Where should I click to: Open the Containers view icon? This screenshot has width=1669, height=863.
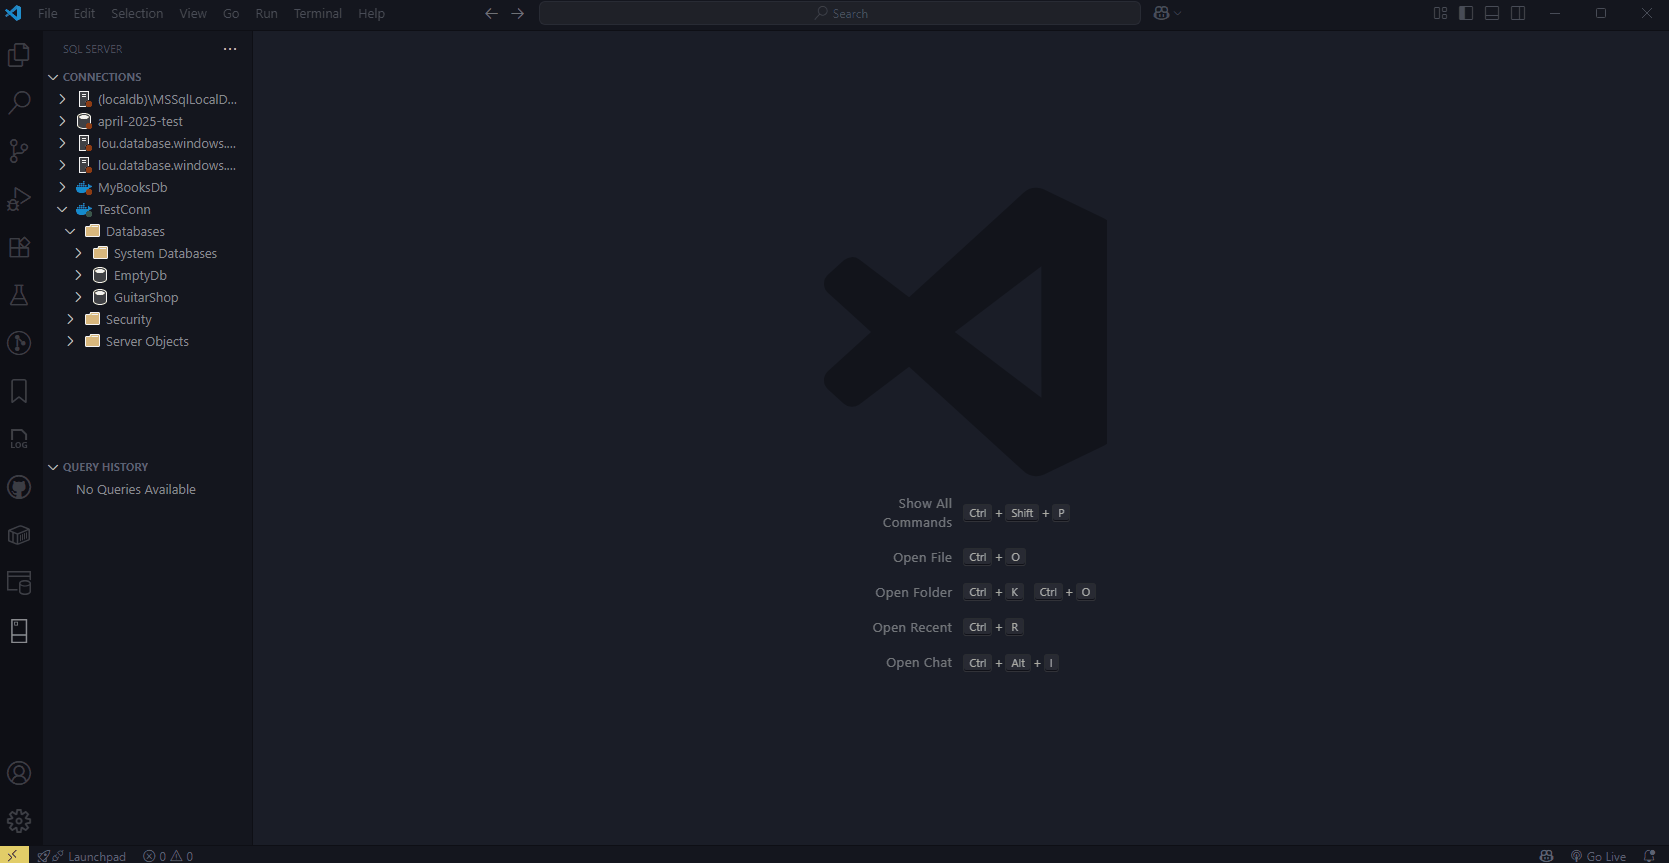(19, 535)
